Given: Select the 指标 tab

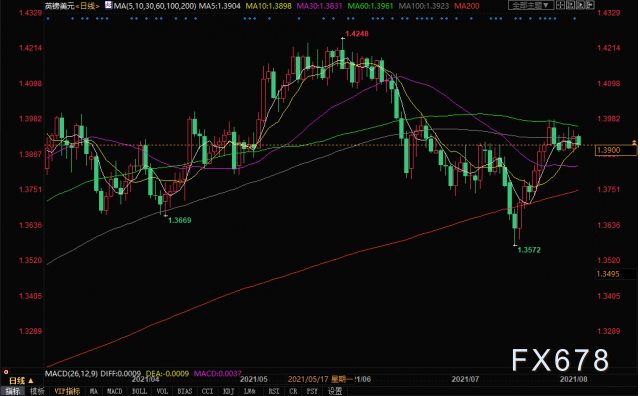Looking at the screenshot, I should pyautogui.click(x=13, y=391).
